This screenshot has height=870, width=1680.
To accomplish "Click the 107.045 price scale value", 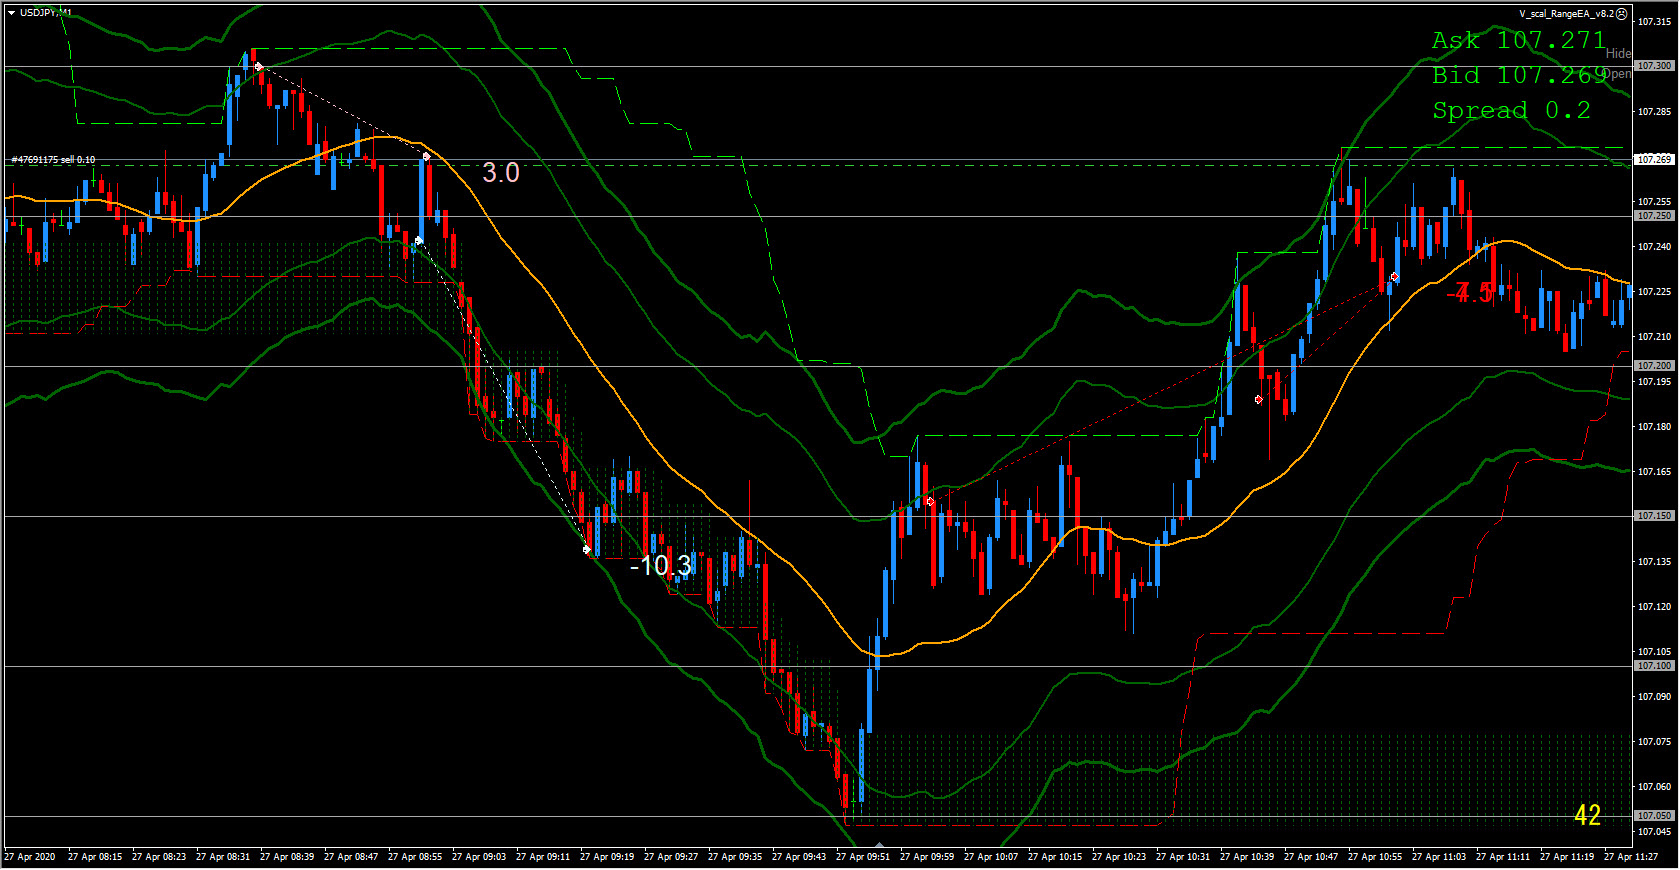I will click(x=1654, y=832).
